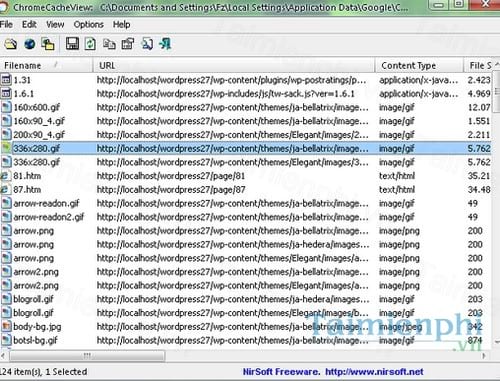Open the Options menu

(89, 24)
